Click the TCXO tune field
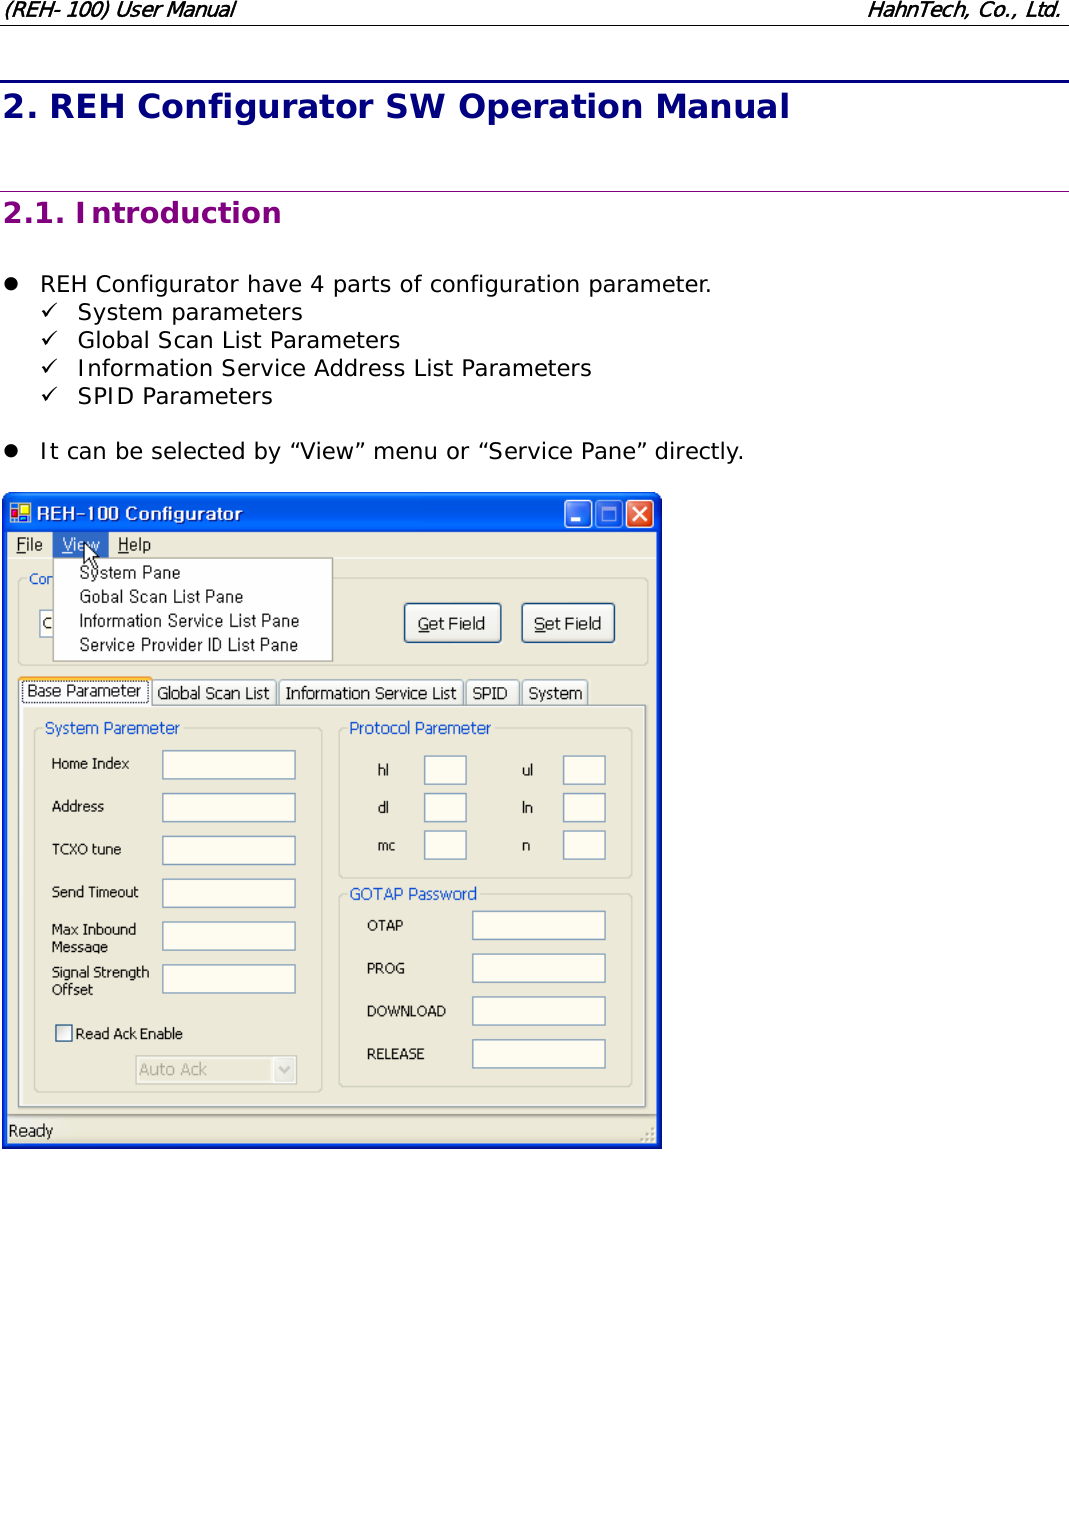 coord(228,848)
